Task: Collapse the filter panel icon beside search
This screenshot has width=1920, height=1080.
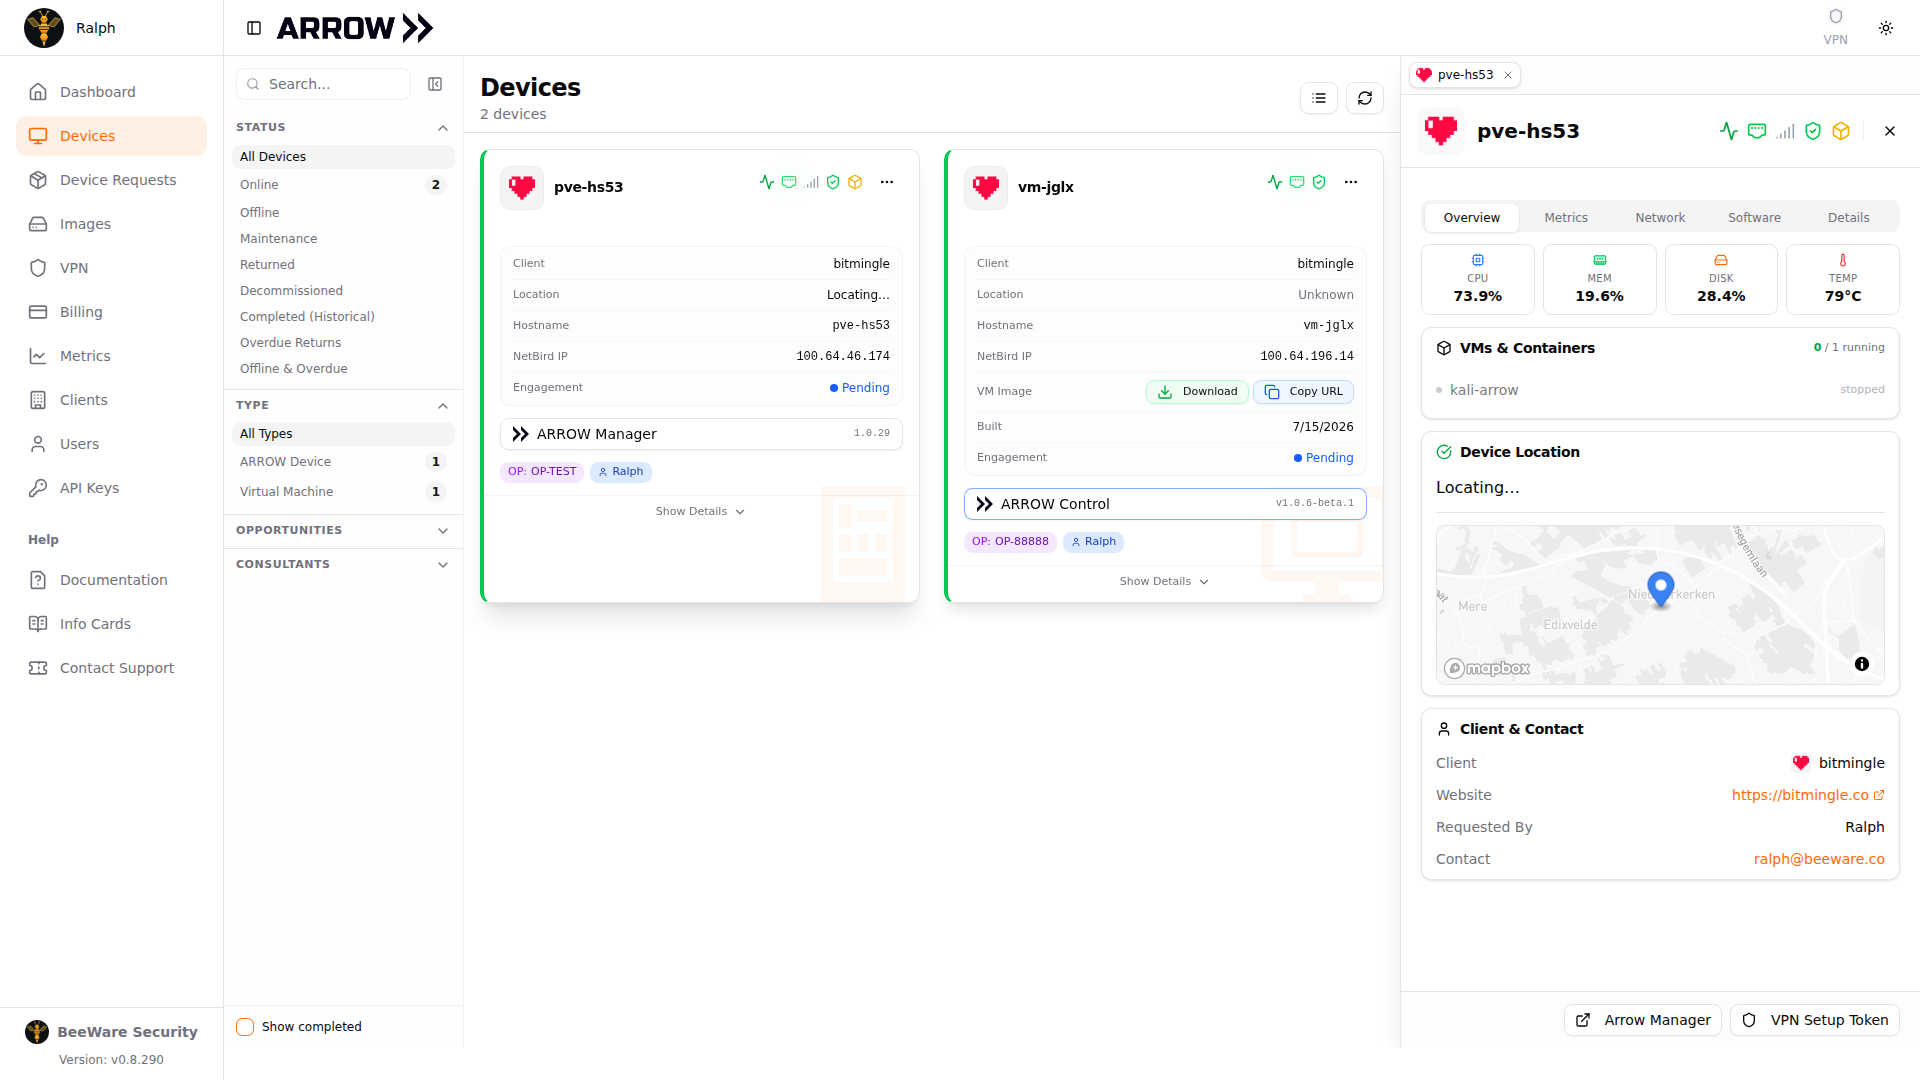Action: (x=435, y=84)
